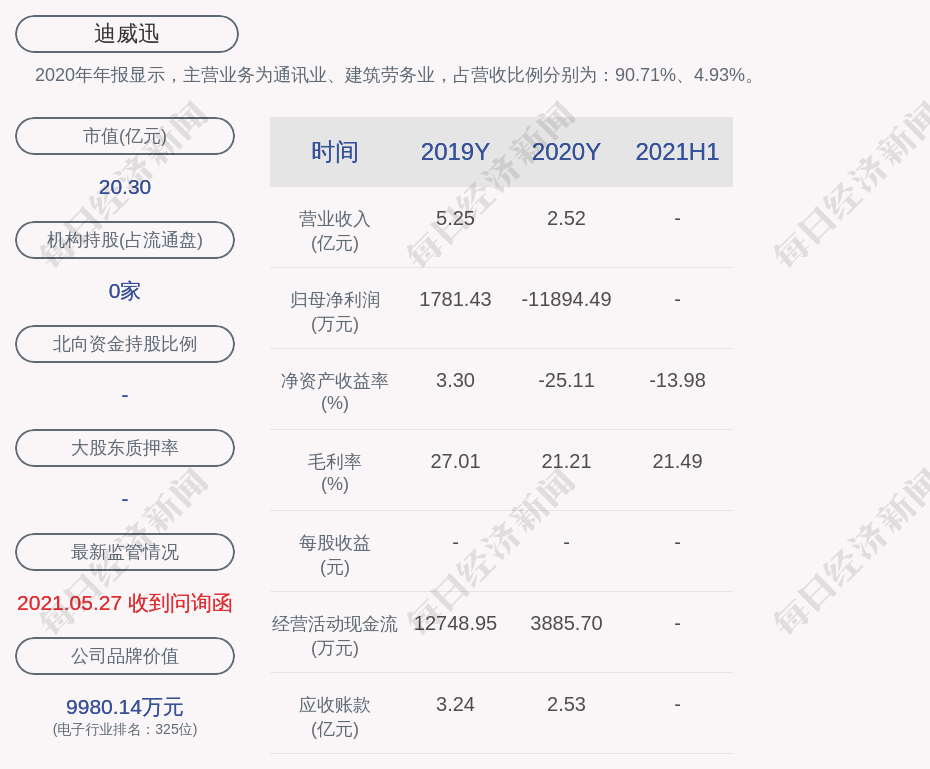The image size is (930, 769).
Task: Select the market value figure 20.30
Action: tap(125, 187)
